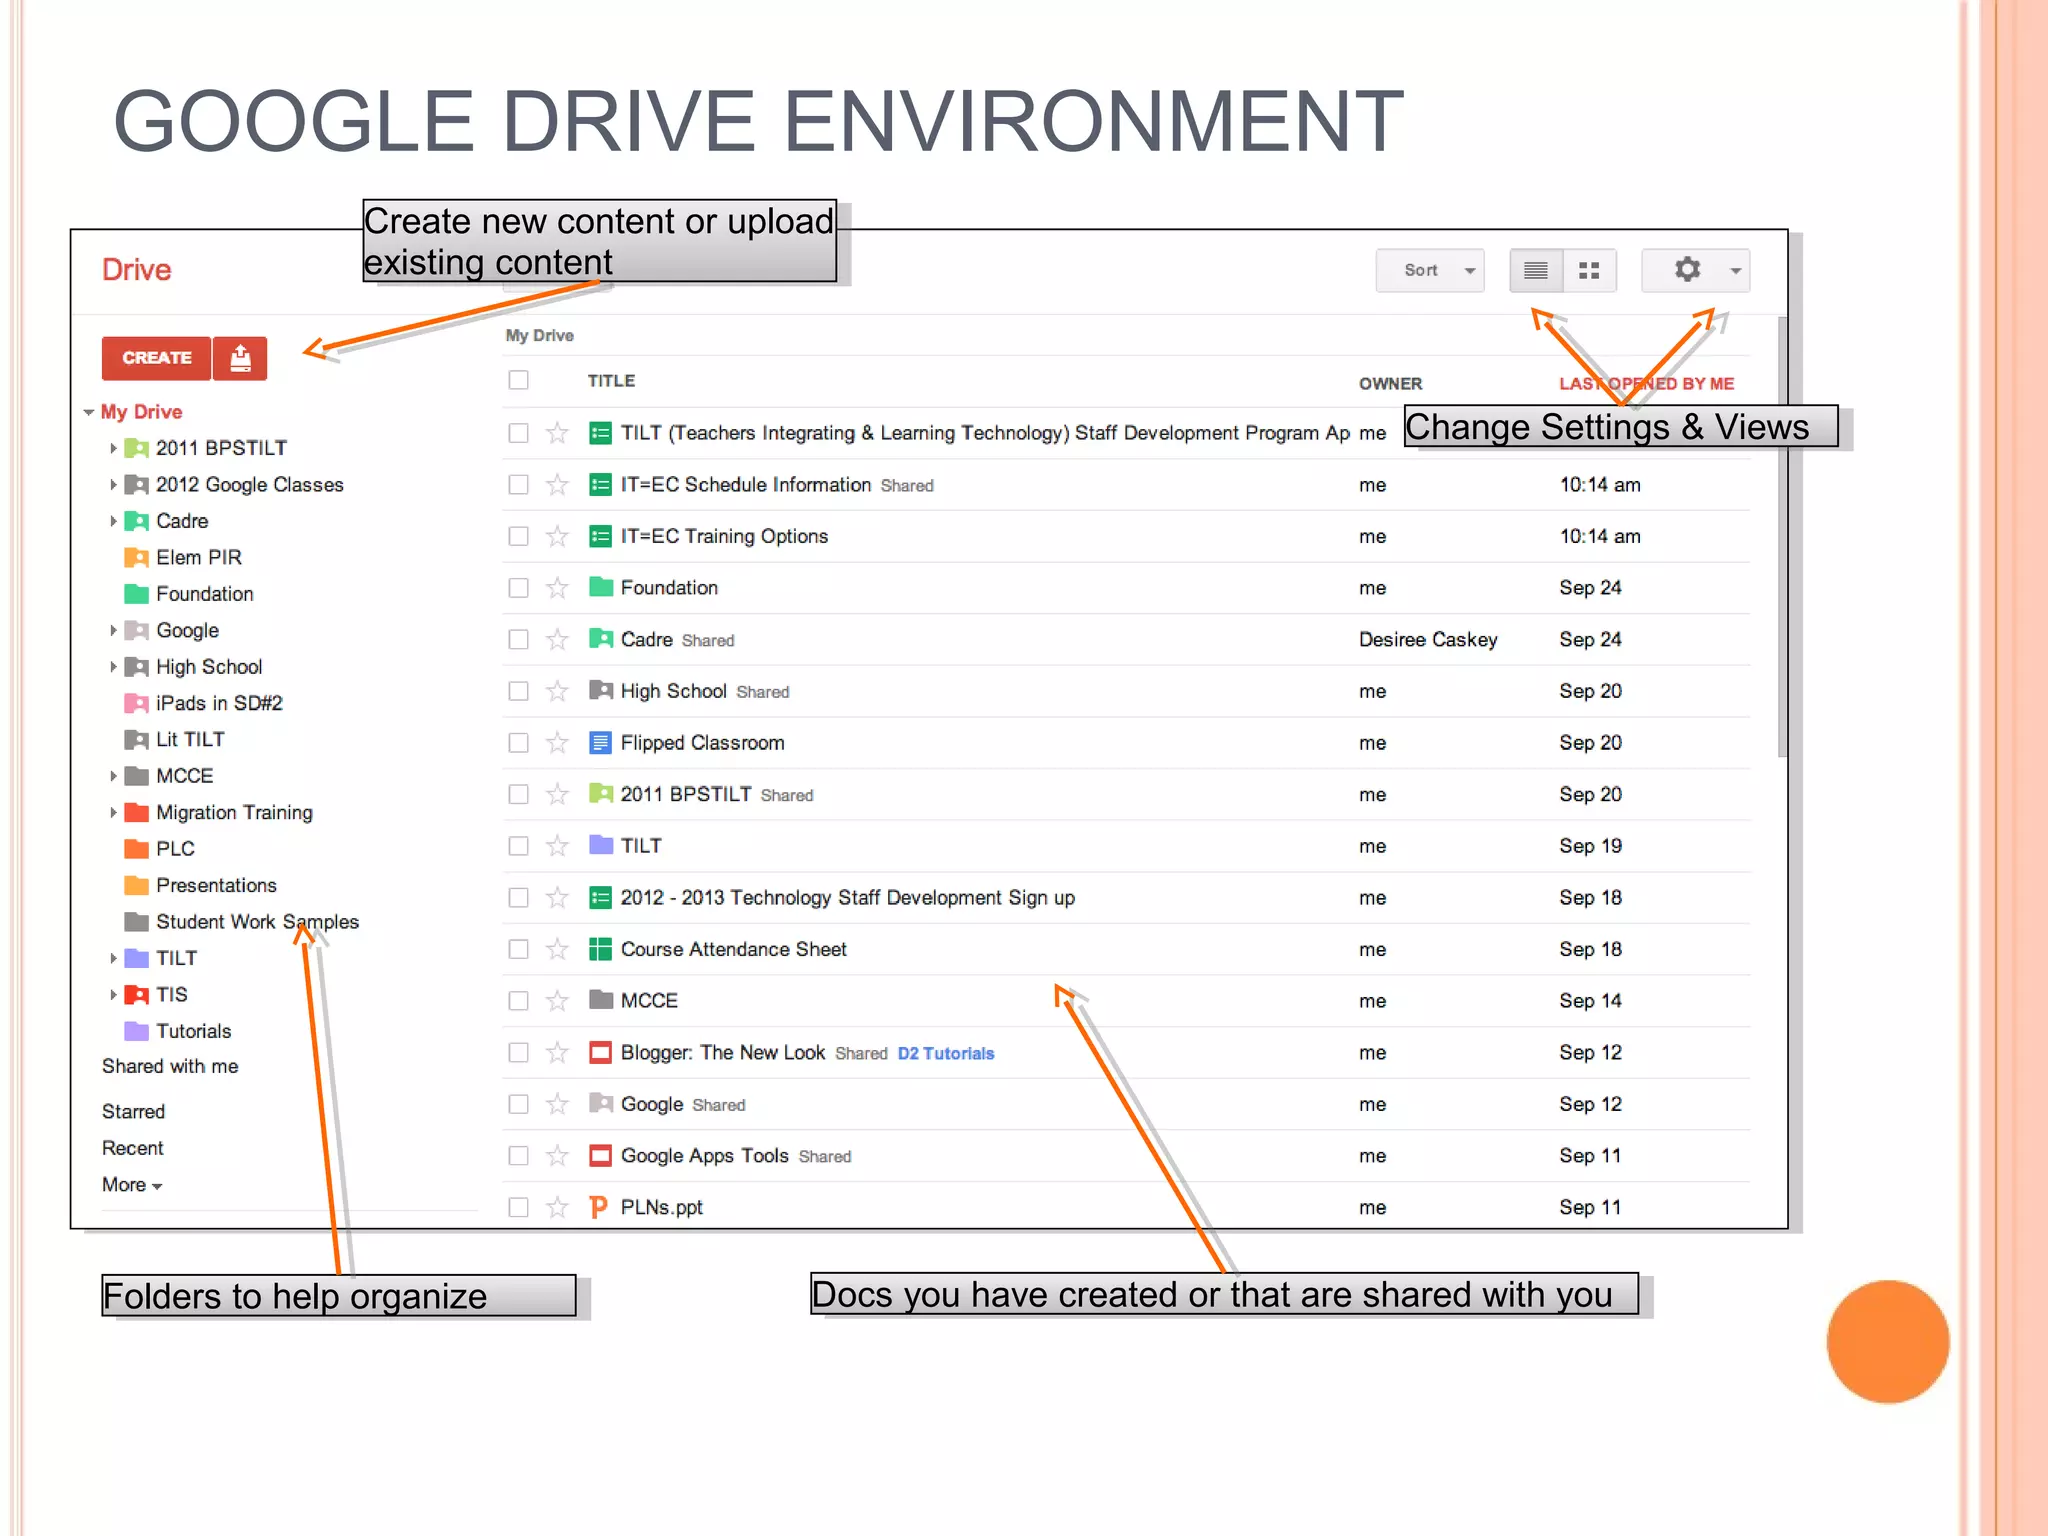Click the Foundation folder icon in file list
Screen dimensions: 2048x1536
coord(600,587)
